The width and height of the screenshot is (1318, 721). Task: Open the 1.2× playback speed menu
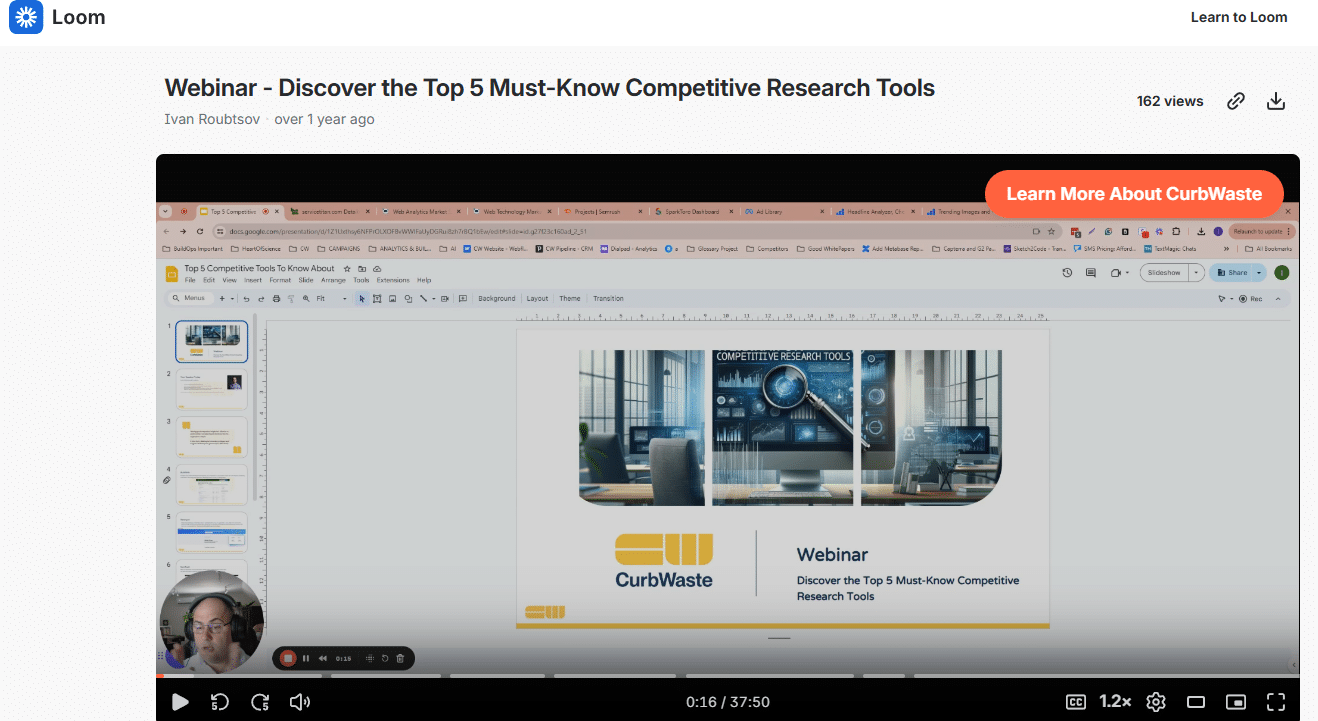(x=1115, y=702)
